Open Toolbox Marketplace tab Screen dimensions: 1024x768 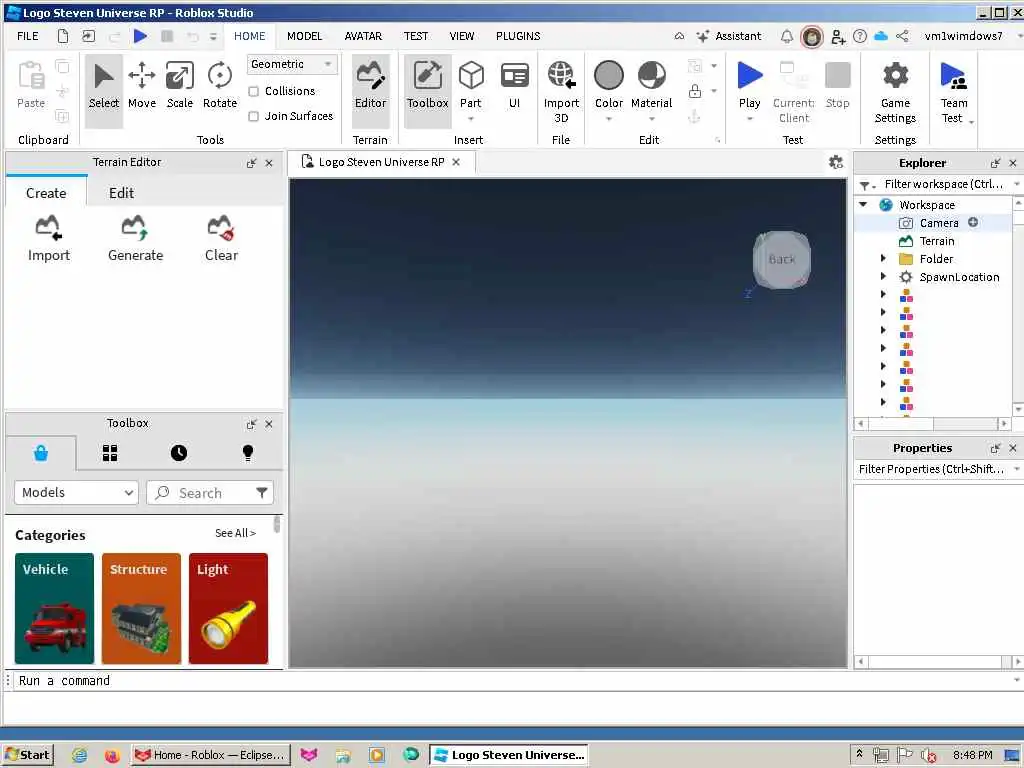pos(41,453)
